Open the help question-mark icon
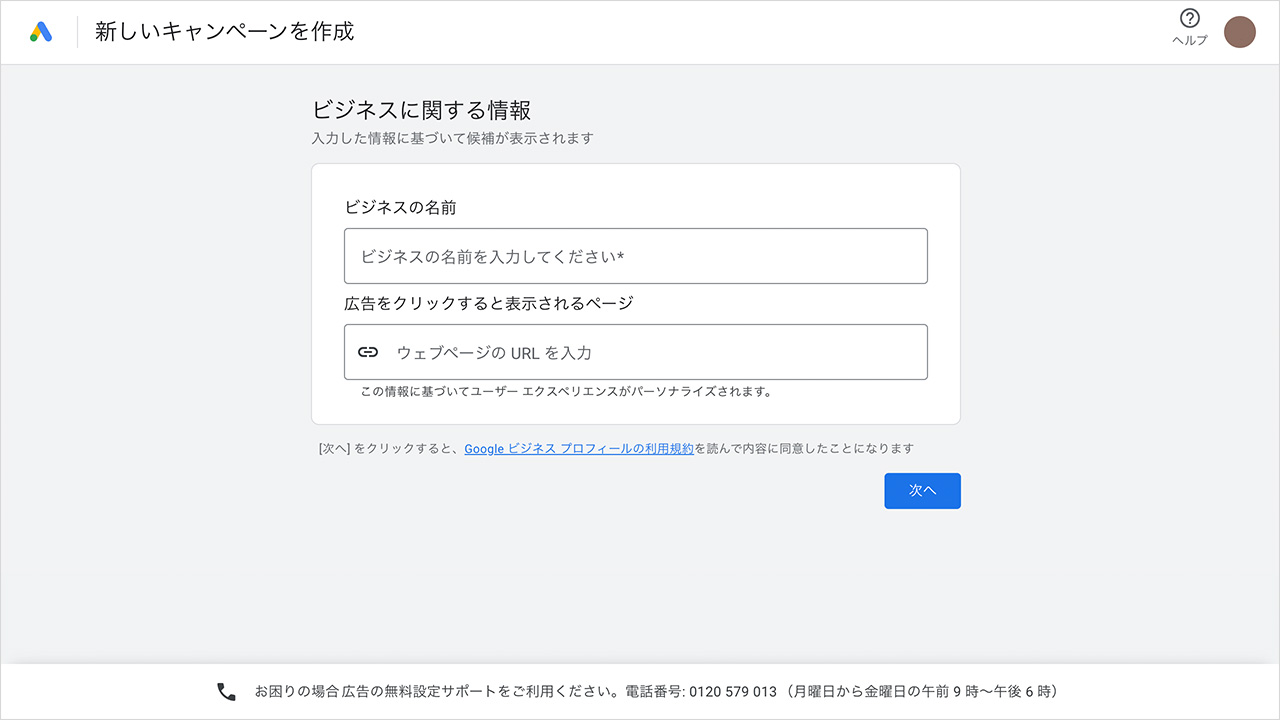This screenshot has width=1280, height=720. tap(1189, 18)
